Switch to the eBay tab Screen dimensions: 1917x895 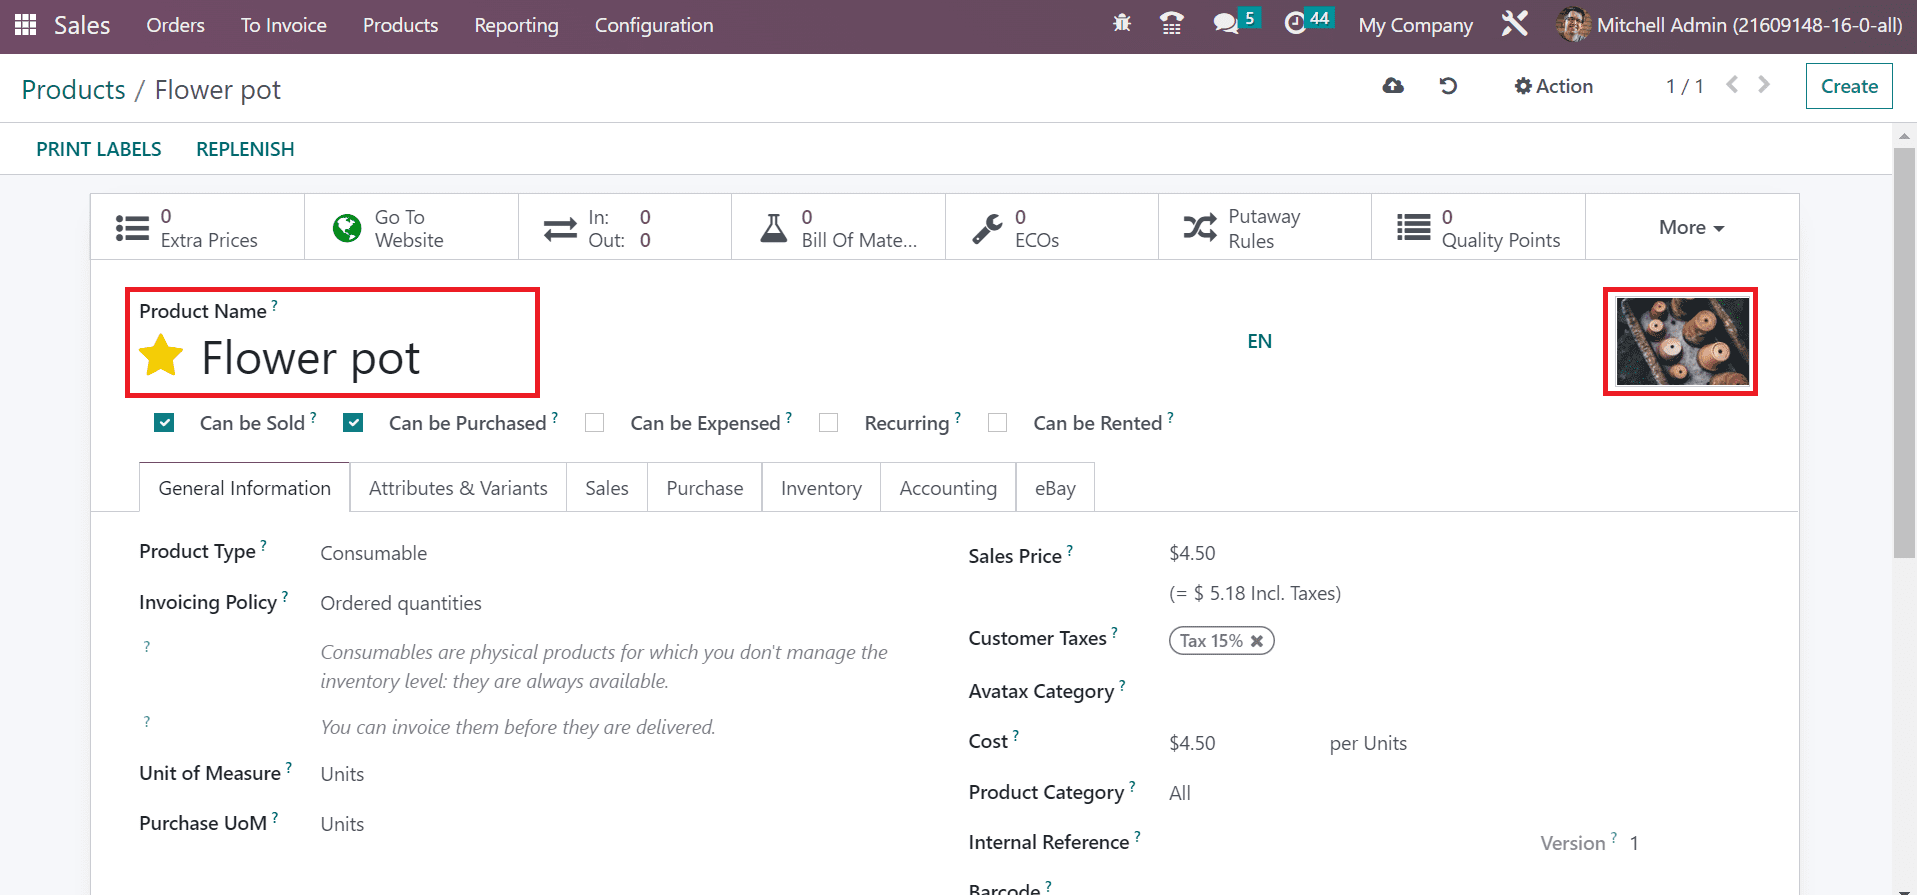1055,488
